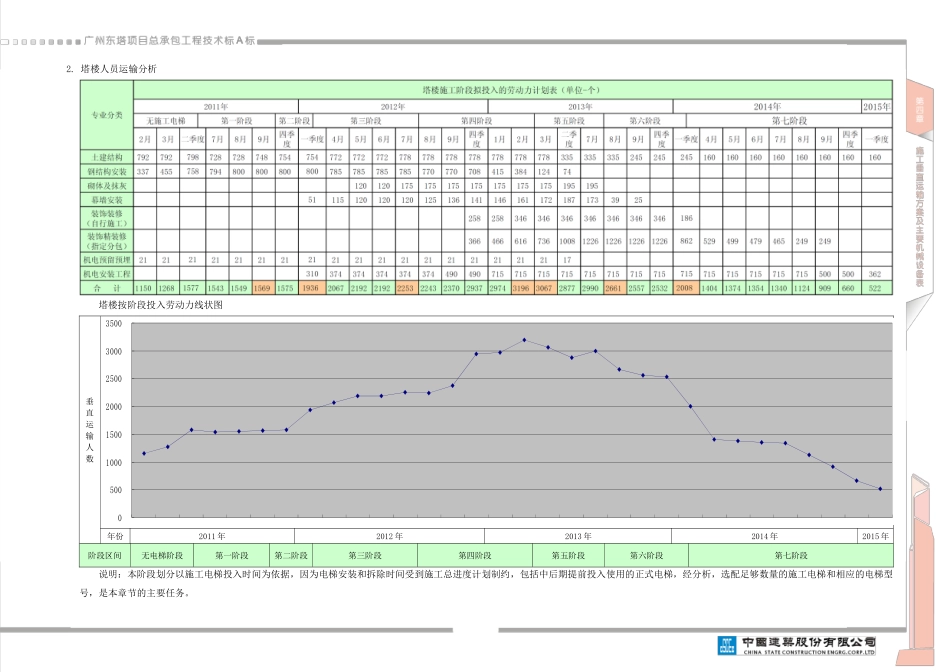Click the 装饰精装修（指定分包）row label
This screenshot has height=672, width=950.
[107, 241]
